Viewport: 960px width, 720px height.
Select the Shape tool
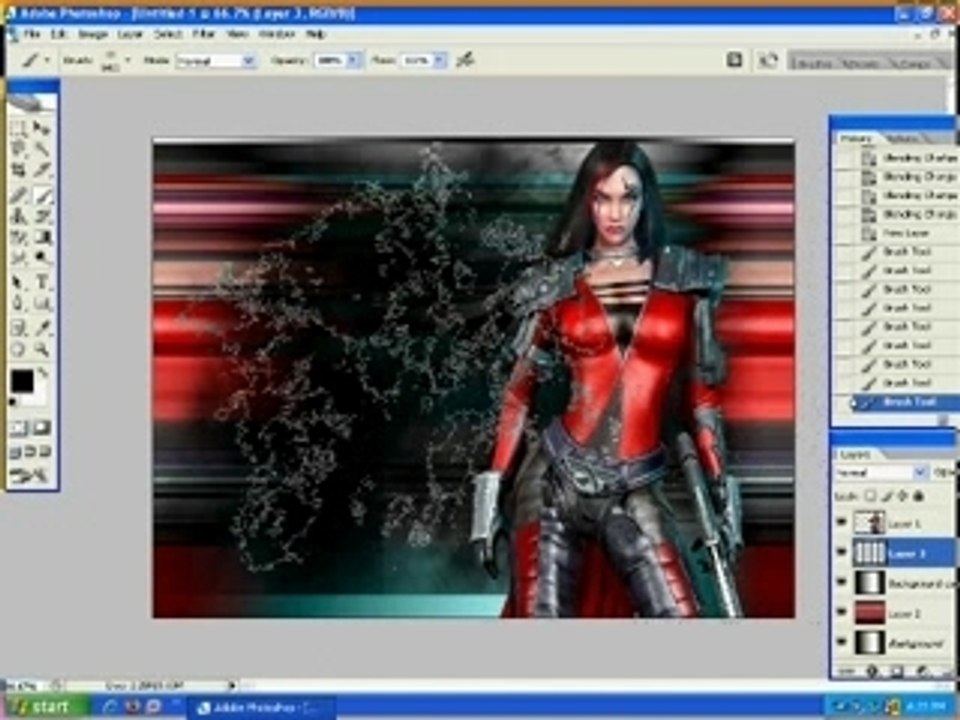pyautogui.click(x=42, y=303)
